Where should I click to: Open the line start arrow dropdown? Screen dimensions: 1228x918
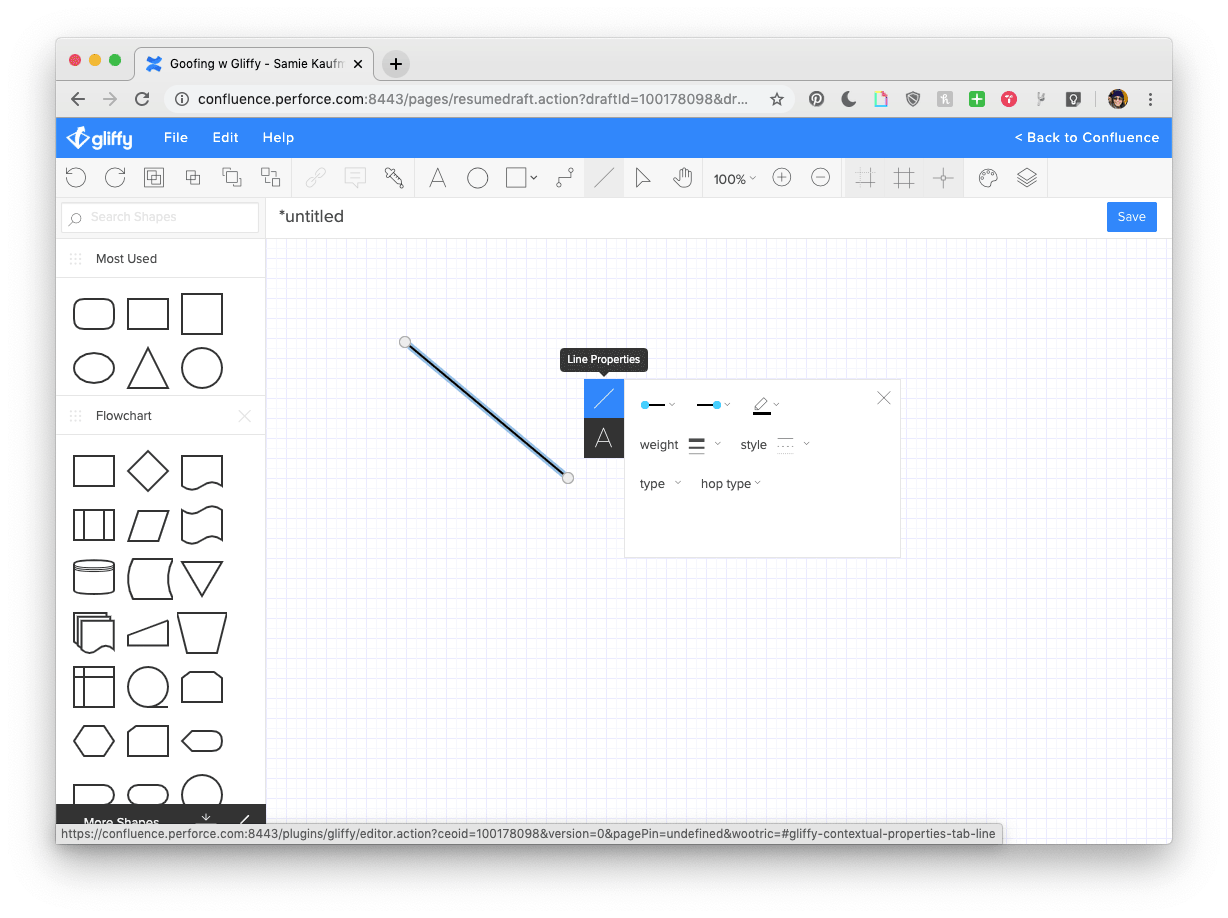pos(658,405)
